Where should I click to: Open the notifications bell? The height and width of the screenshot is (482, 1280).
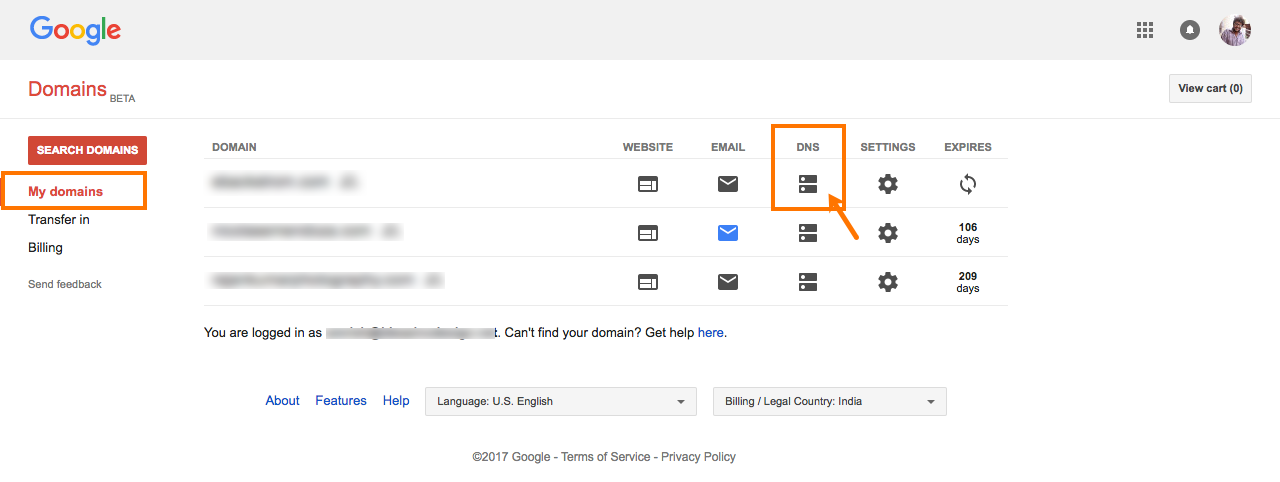(1190, 30)
